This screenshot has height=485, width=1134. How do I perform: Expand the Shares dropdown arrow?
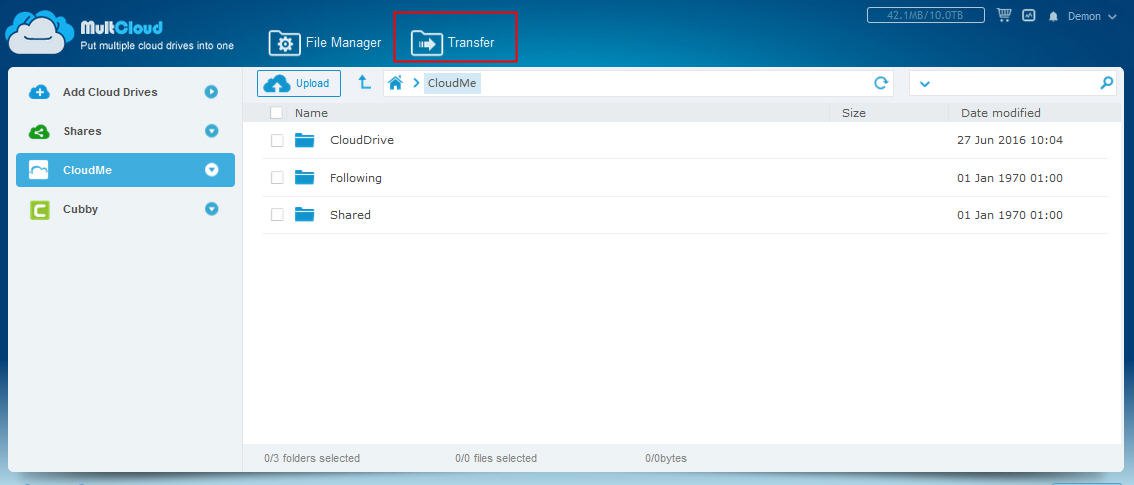(x=211, y=131)
